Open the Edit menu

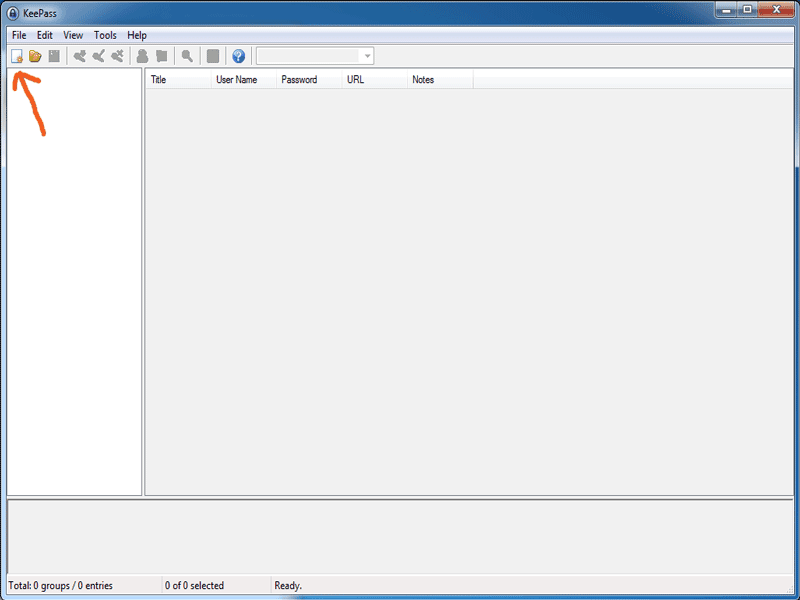(x=45, y=35)
